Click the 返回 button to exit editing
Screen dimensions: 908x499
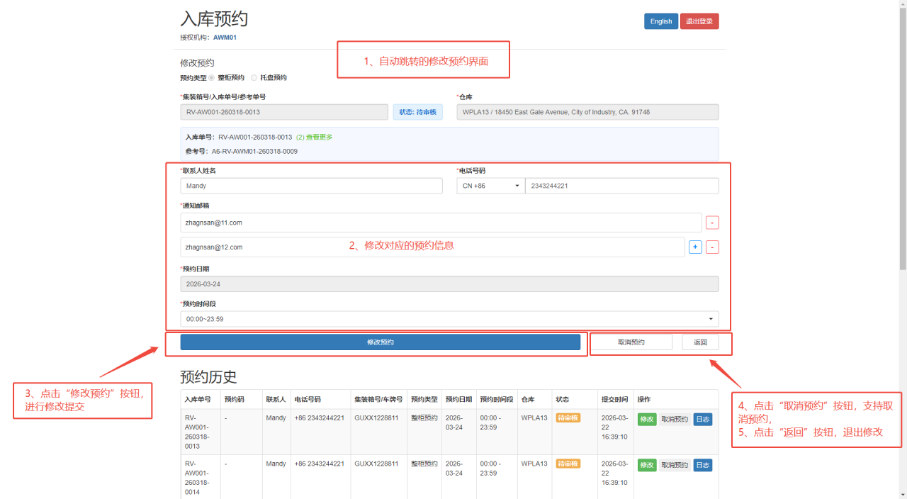click(x=700, y=342)
